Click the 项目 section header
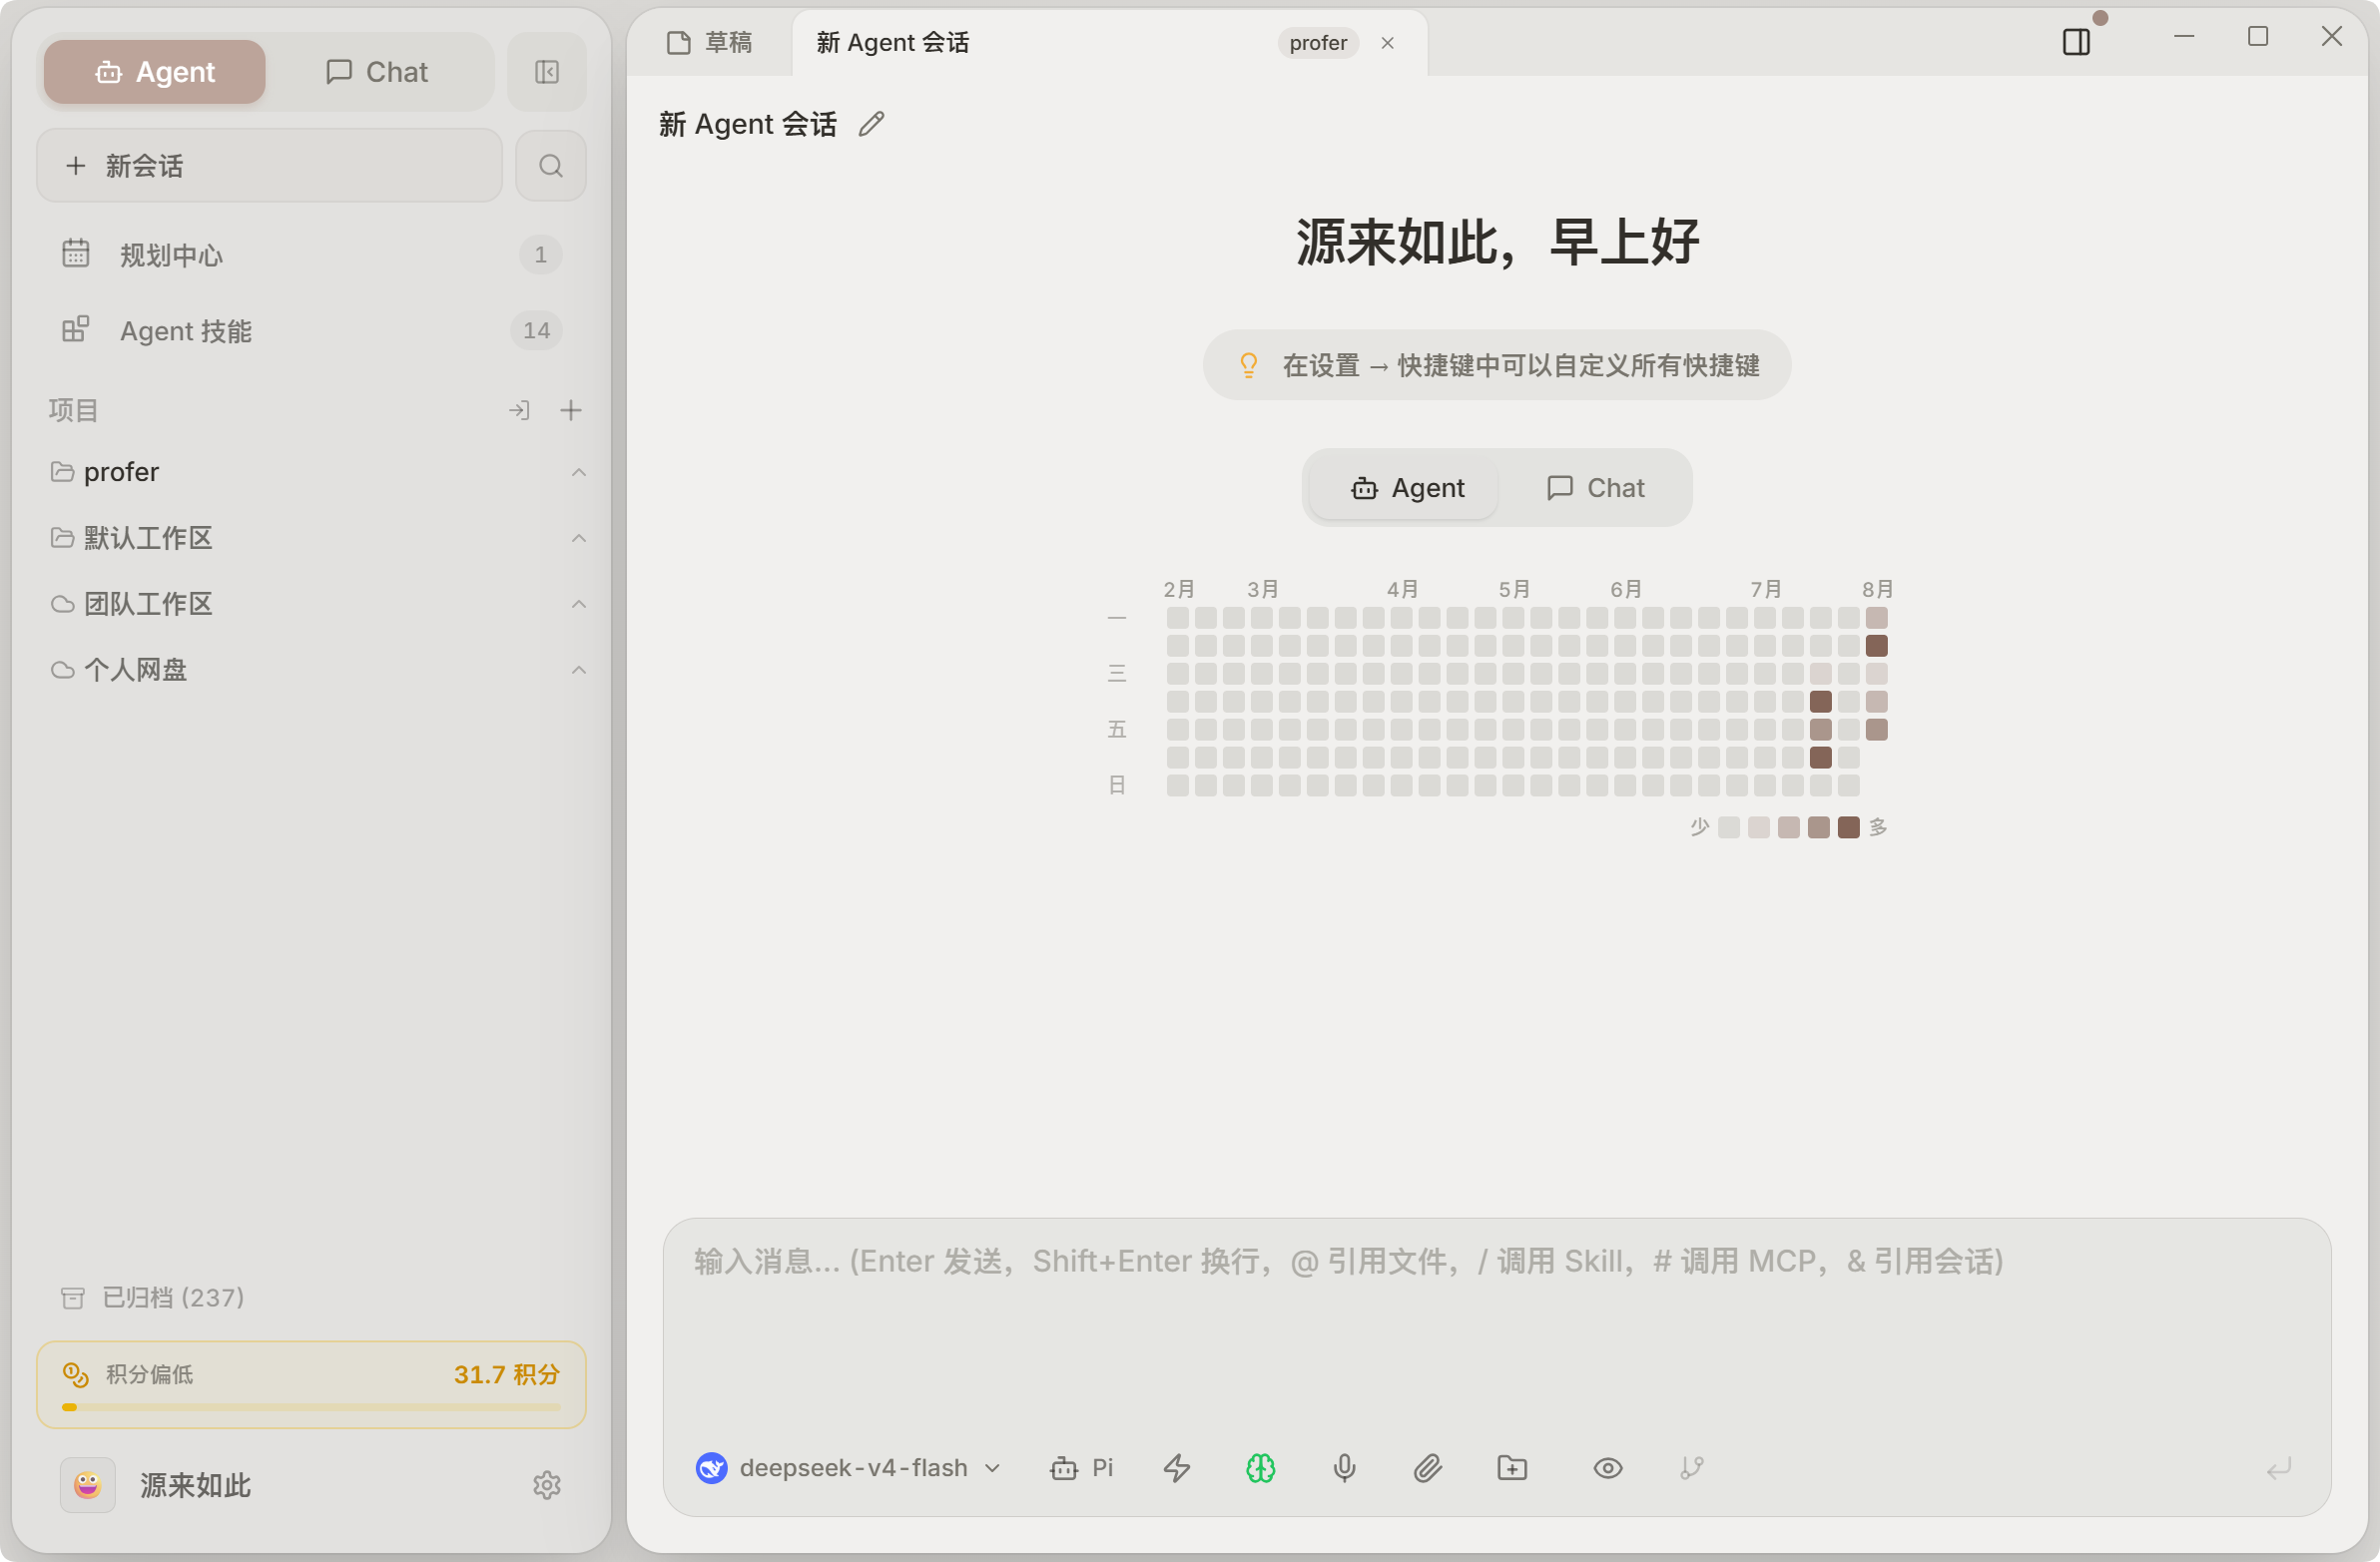 [73, 410]
